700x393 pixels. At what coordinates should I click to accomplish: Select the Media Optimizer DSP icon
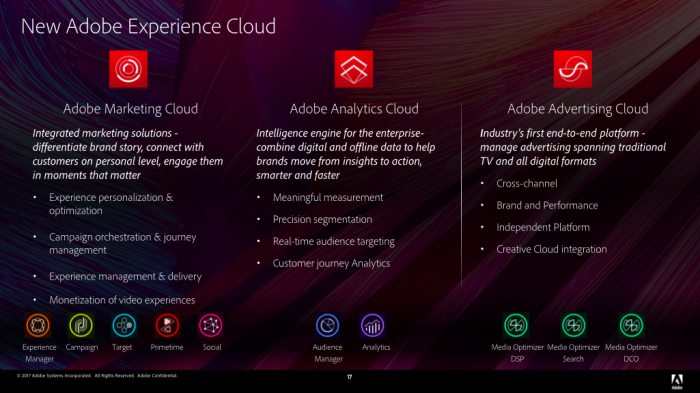[516, 325]
